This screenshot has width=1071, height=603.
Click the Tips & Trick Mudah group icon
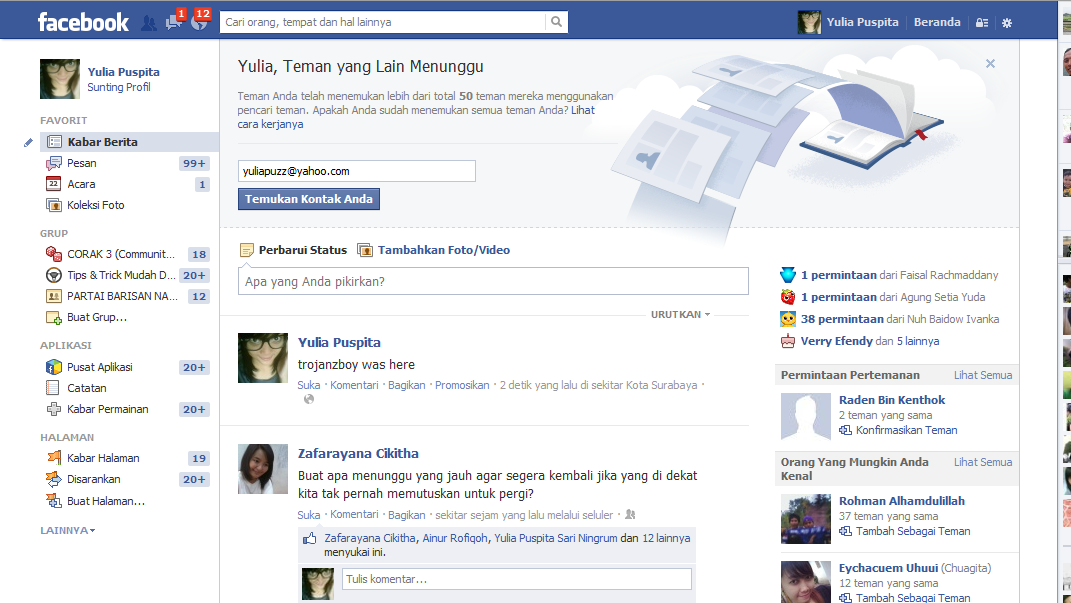[53, 275]
